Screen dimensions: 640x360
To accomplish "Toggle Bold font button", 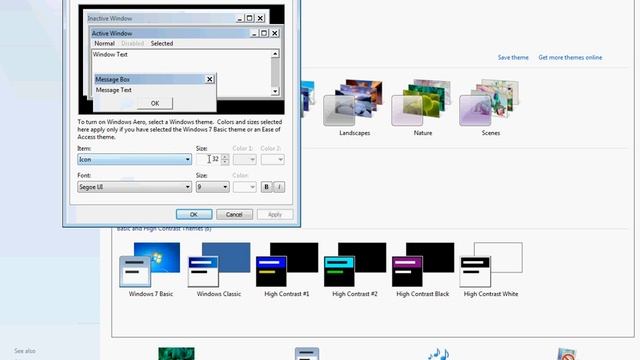I will tap(267, 187).
